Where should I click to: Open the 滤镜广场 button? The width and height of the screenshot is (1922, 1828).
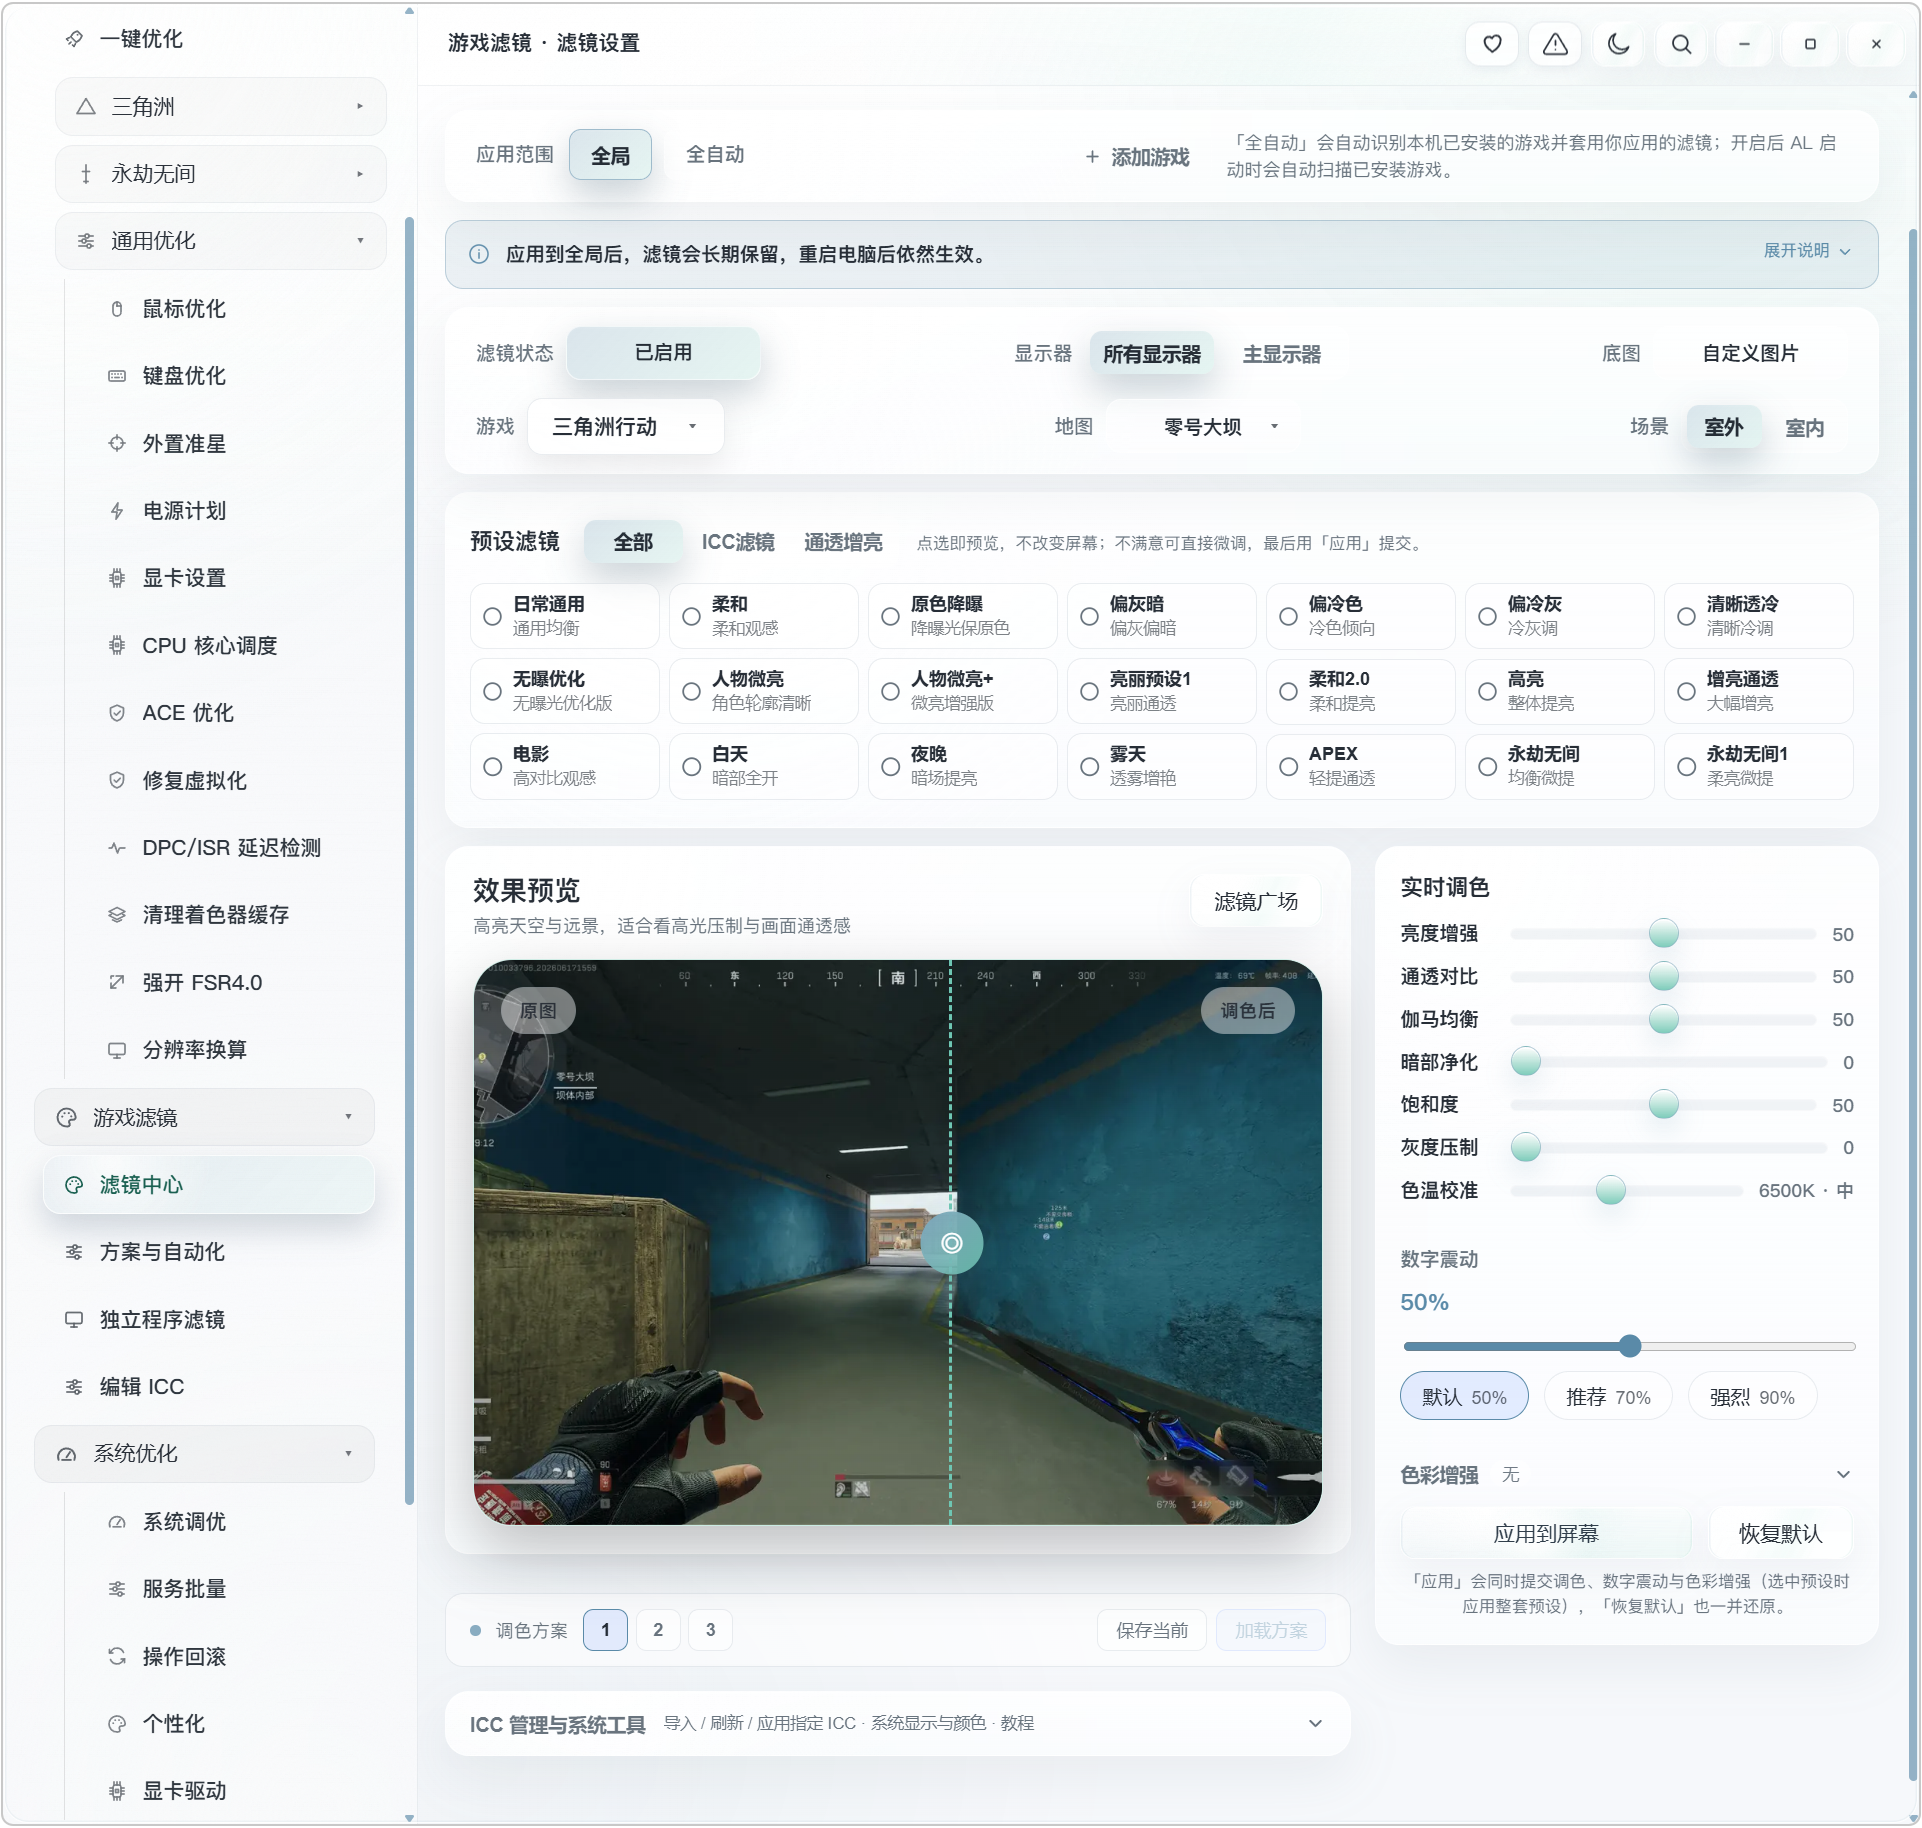(1255, 902)
